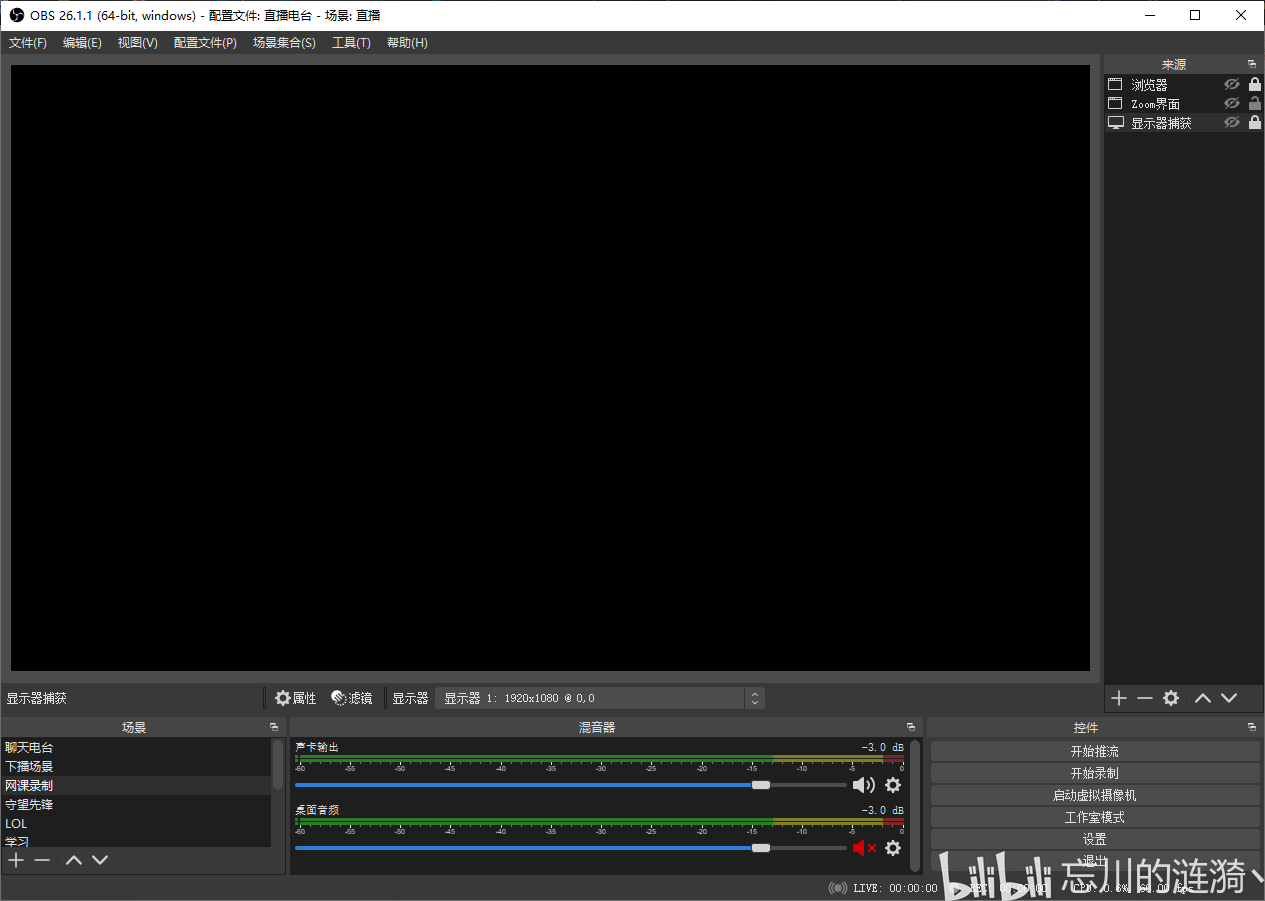The height and width of the screenshot is (901, 1265).
Task: Open the 文件(F) menu
Action: tap(28, 43)
